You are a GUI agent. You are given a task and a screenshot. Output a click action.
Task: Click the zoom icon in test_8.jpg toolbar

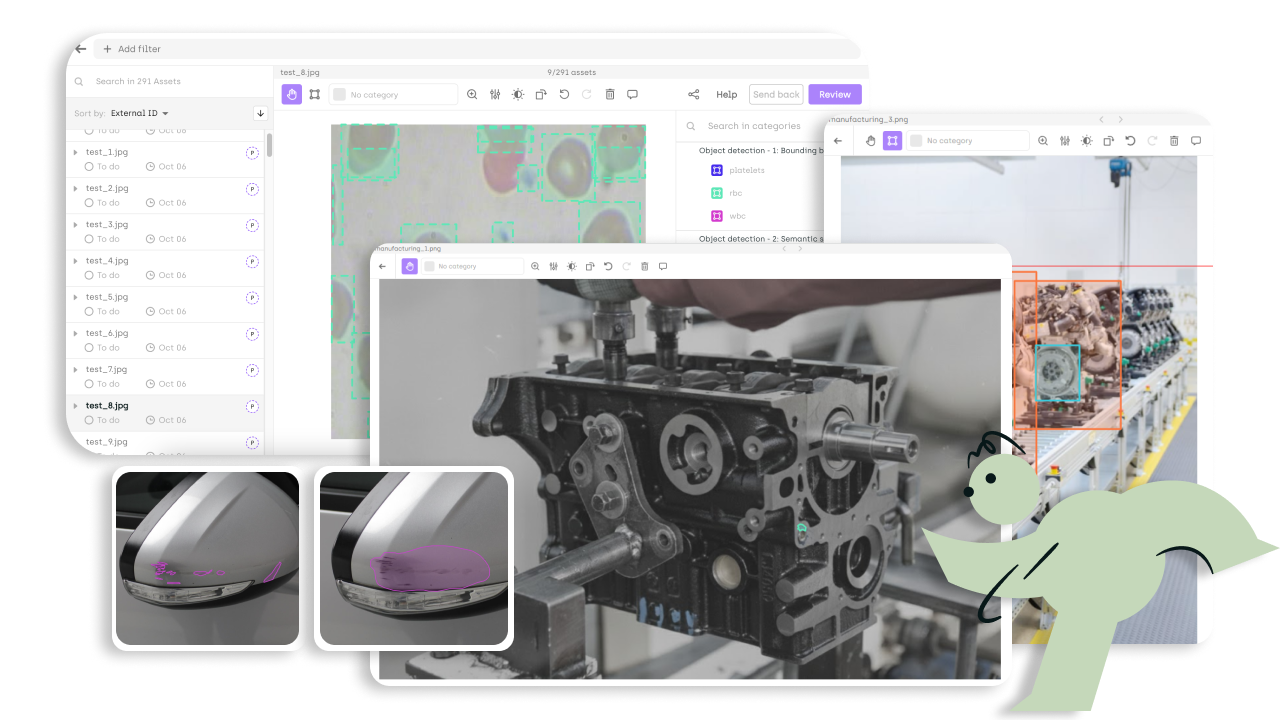472,94
